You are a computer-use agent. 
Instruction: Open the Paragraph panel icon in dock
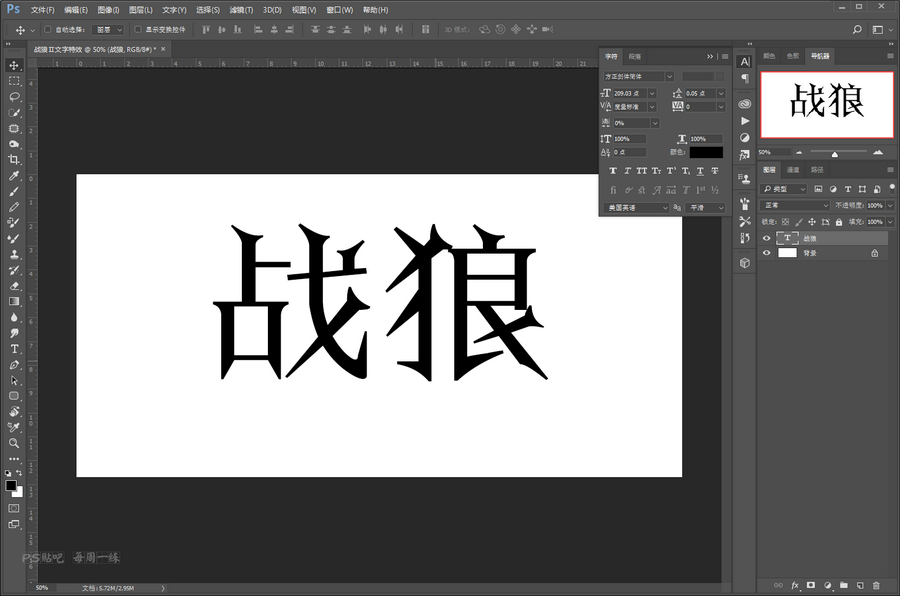tap(744, 78)
